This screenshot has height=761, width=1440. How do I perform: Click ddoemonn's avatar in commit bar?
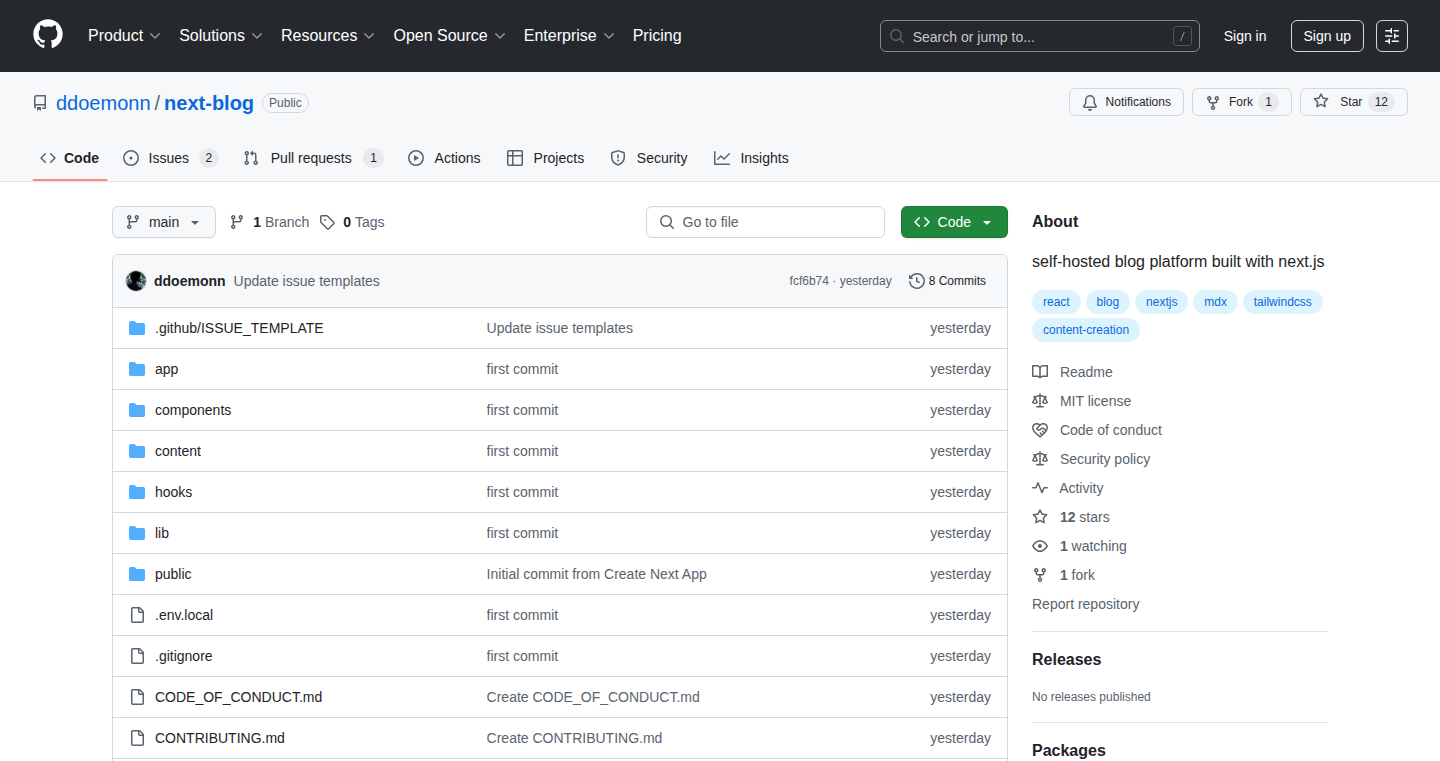point(136,281)
